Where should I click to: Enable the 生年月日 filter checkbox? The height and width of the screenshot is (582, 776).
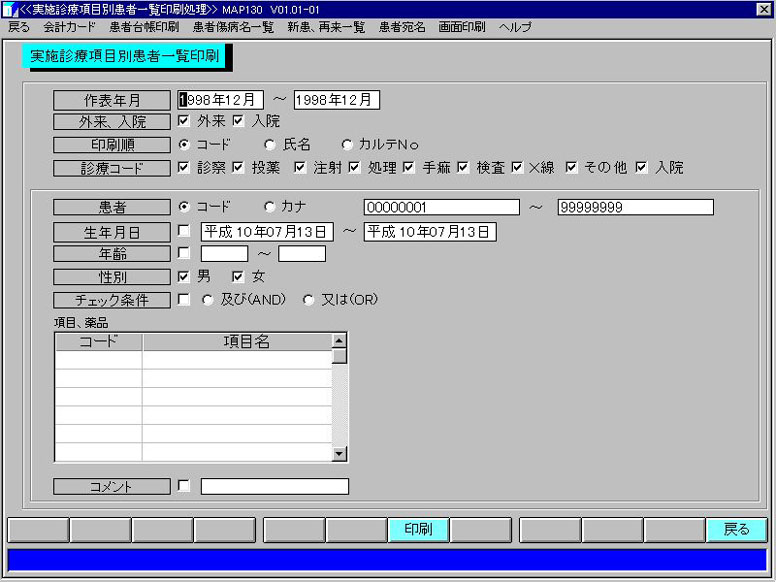coord(184,231)
